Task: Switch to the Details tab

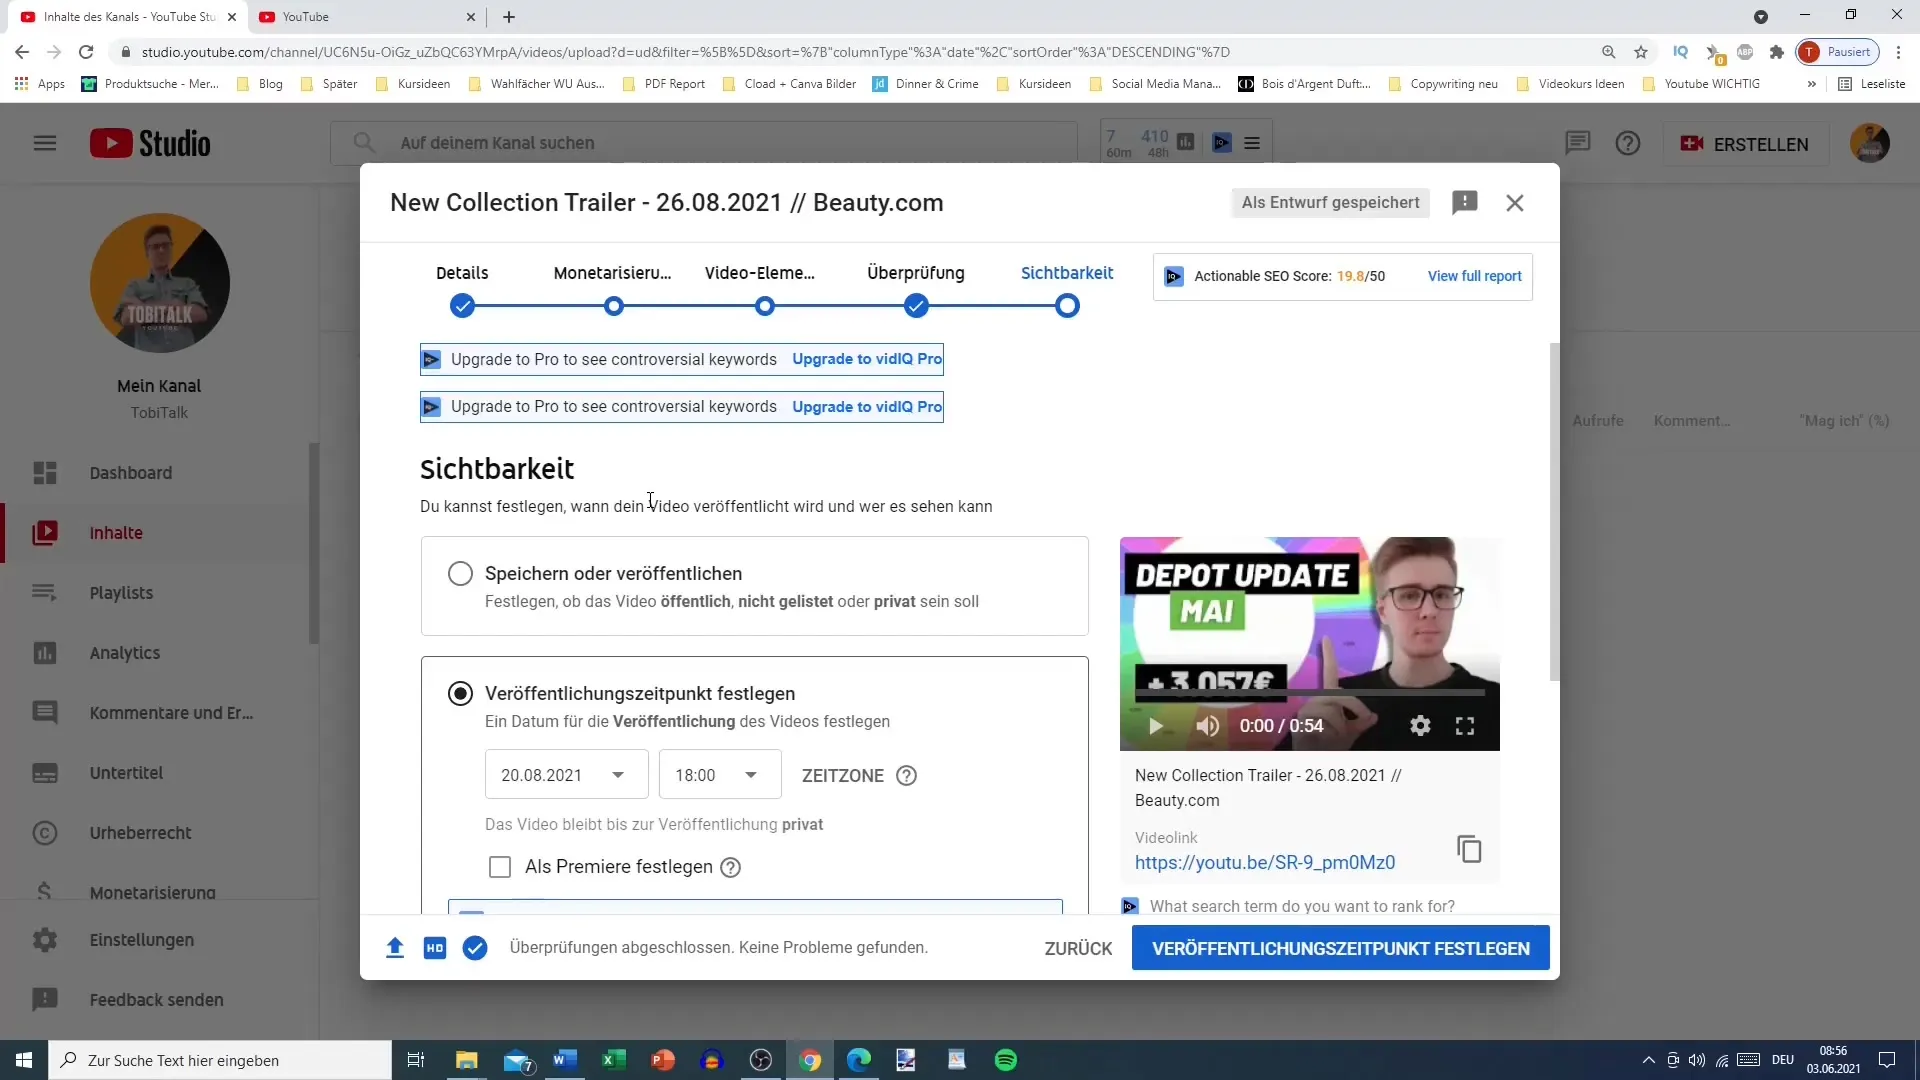Action: tap(463, 272)
